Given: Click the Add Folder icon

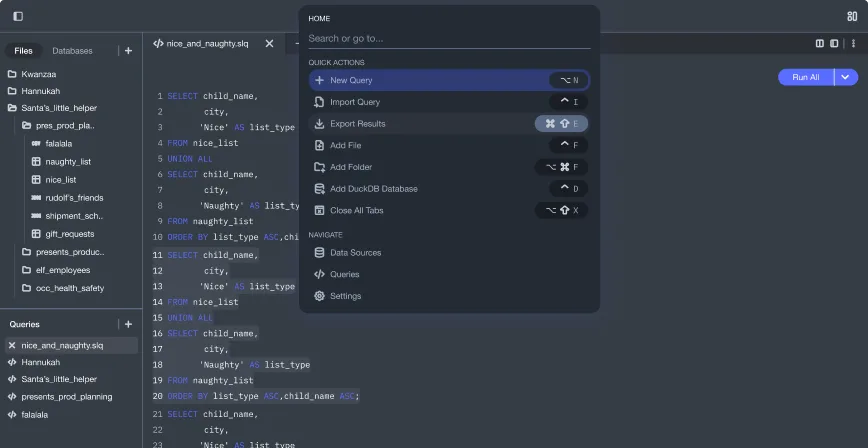Looking at the screenshot, I should coord(319,167).
